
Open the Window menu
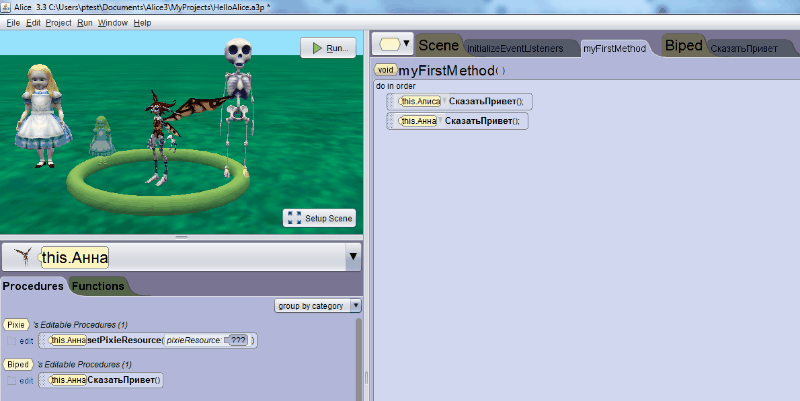click(113, 23)
